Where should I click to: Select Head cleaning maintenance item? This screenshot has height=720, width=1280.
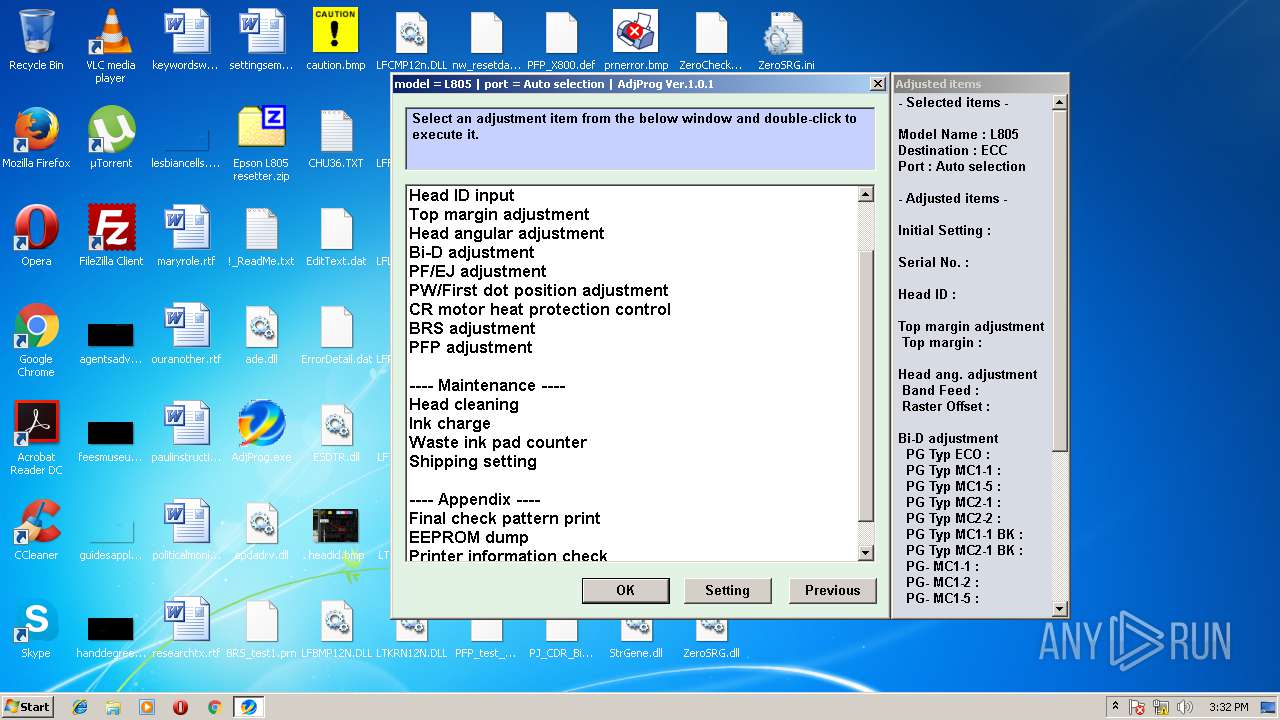(464, 404)
